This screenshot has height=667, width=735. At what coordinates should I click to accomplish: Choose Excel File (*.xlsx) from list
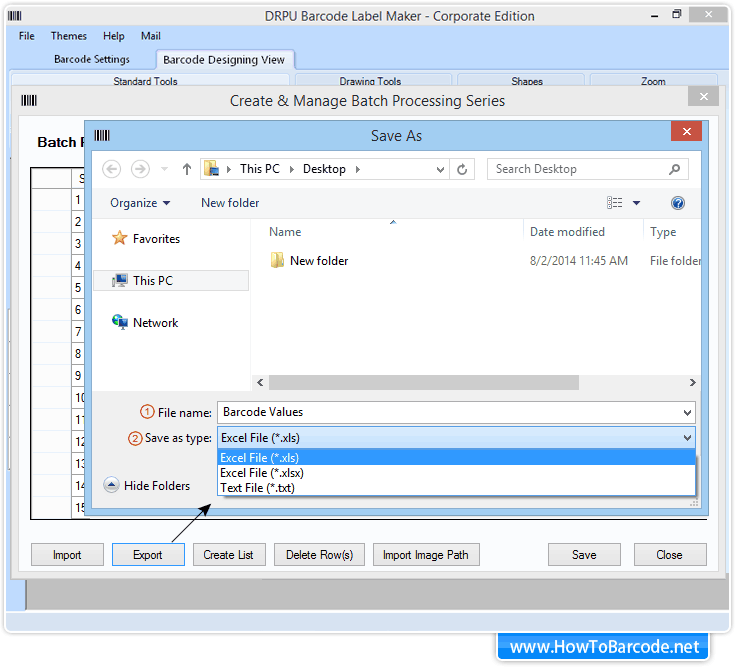click(x=457, y=472)
